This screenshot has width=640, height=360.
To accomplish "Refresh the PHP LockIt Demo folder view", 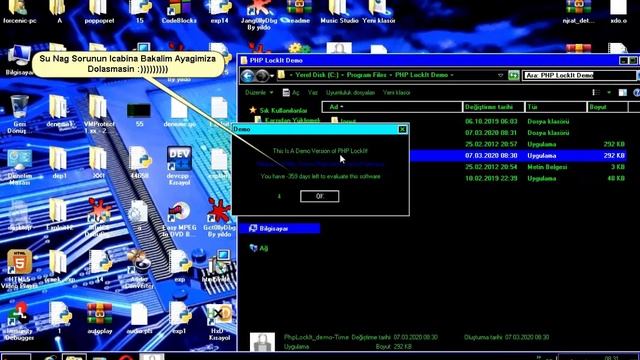I will (x=513, y=75).
